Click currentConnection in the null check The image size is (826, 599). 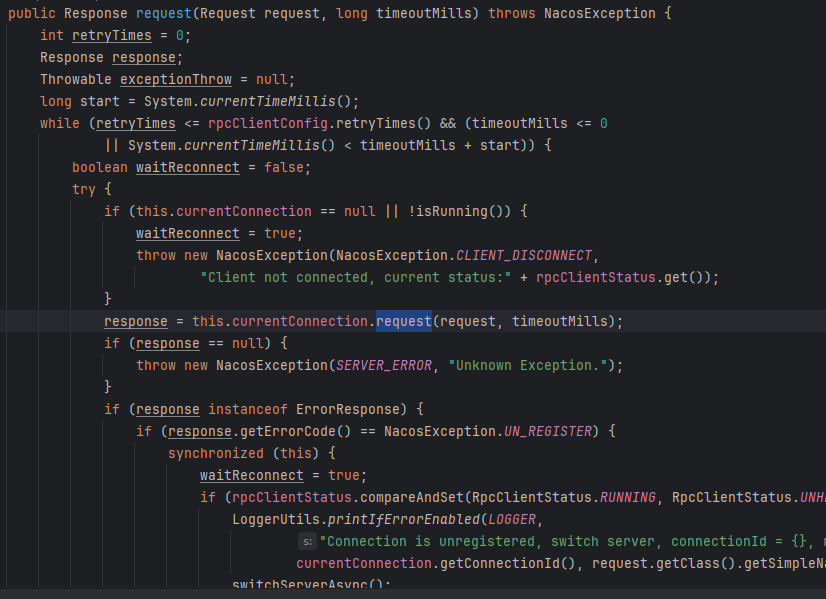[244, 211]
